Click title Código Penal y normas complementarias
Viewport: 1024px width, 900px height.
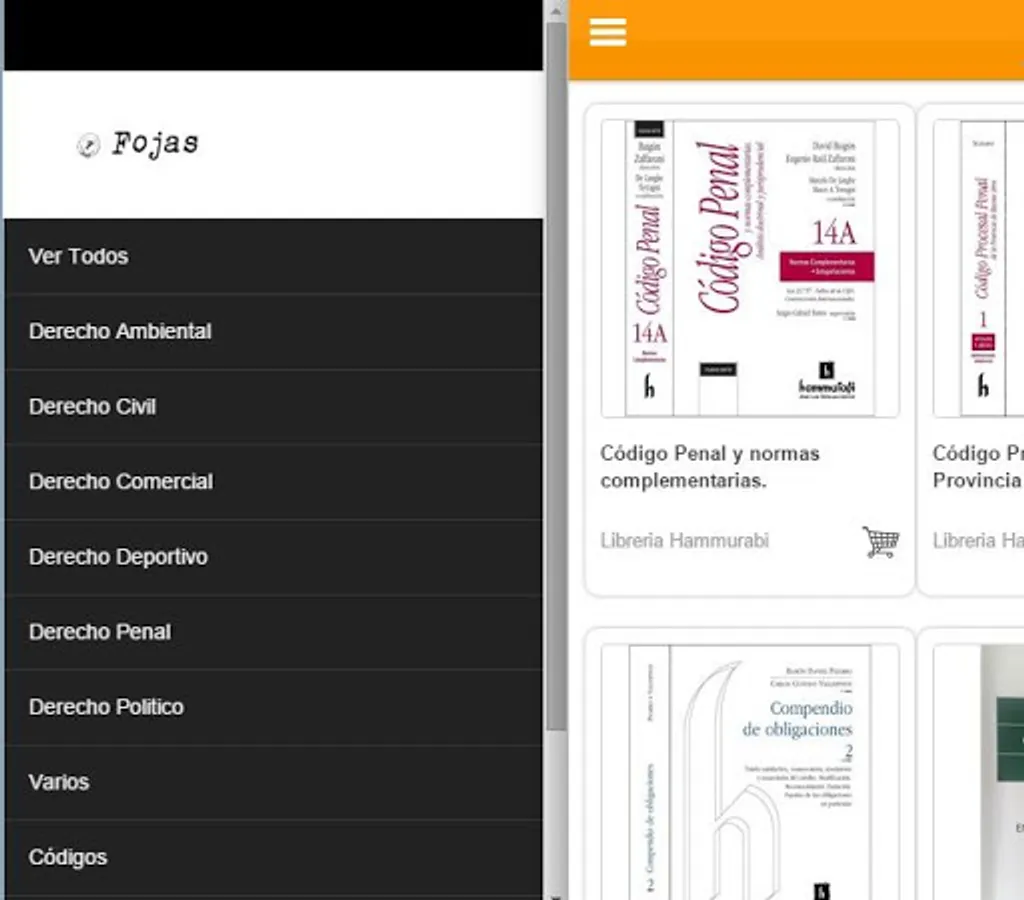pyautogui.click(x=710, y=467)
